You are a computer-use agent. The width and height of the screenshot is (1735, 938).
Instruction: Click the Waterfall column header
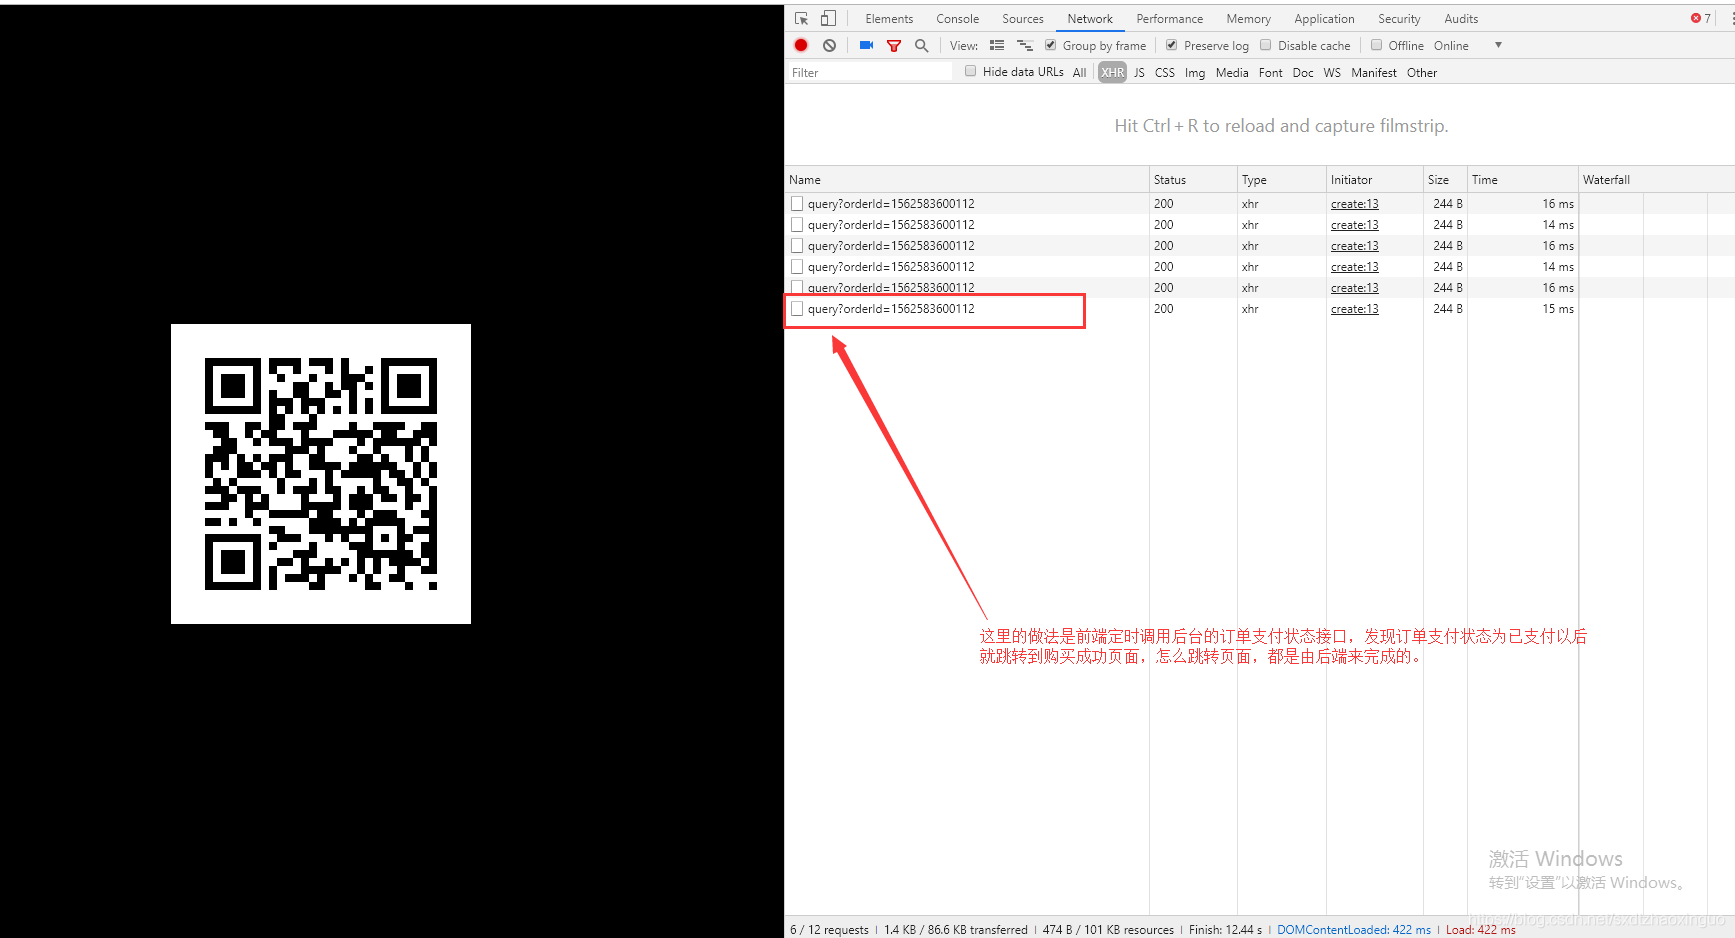1656,180
